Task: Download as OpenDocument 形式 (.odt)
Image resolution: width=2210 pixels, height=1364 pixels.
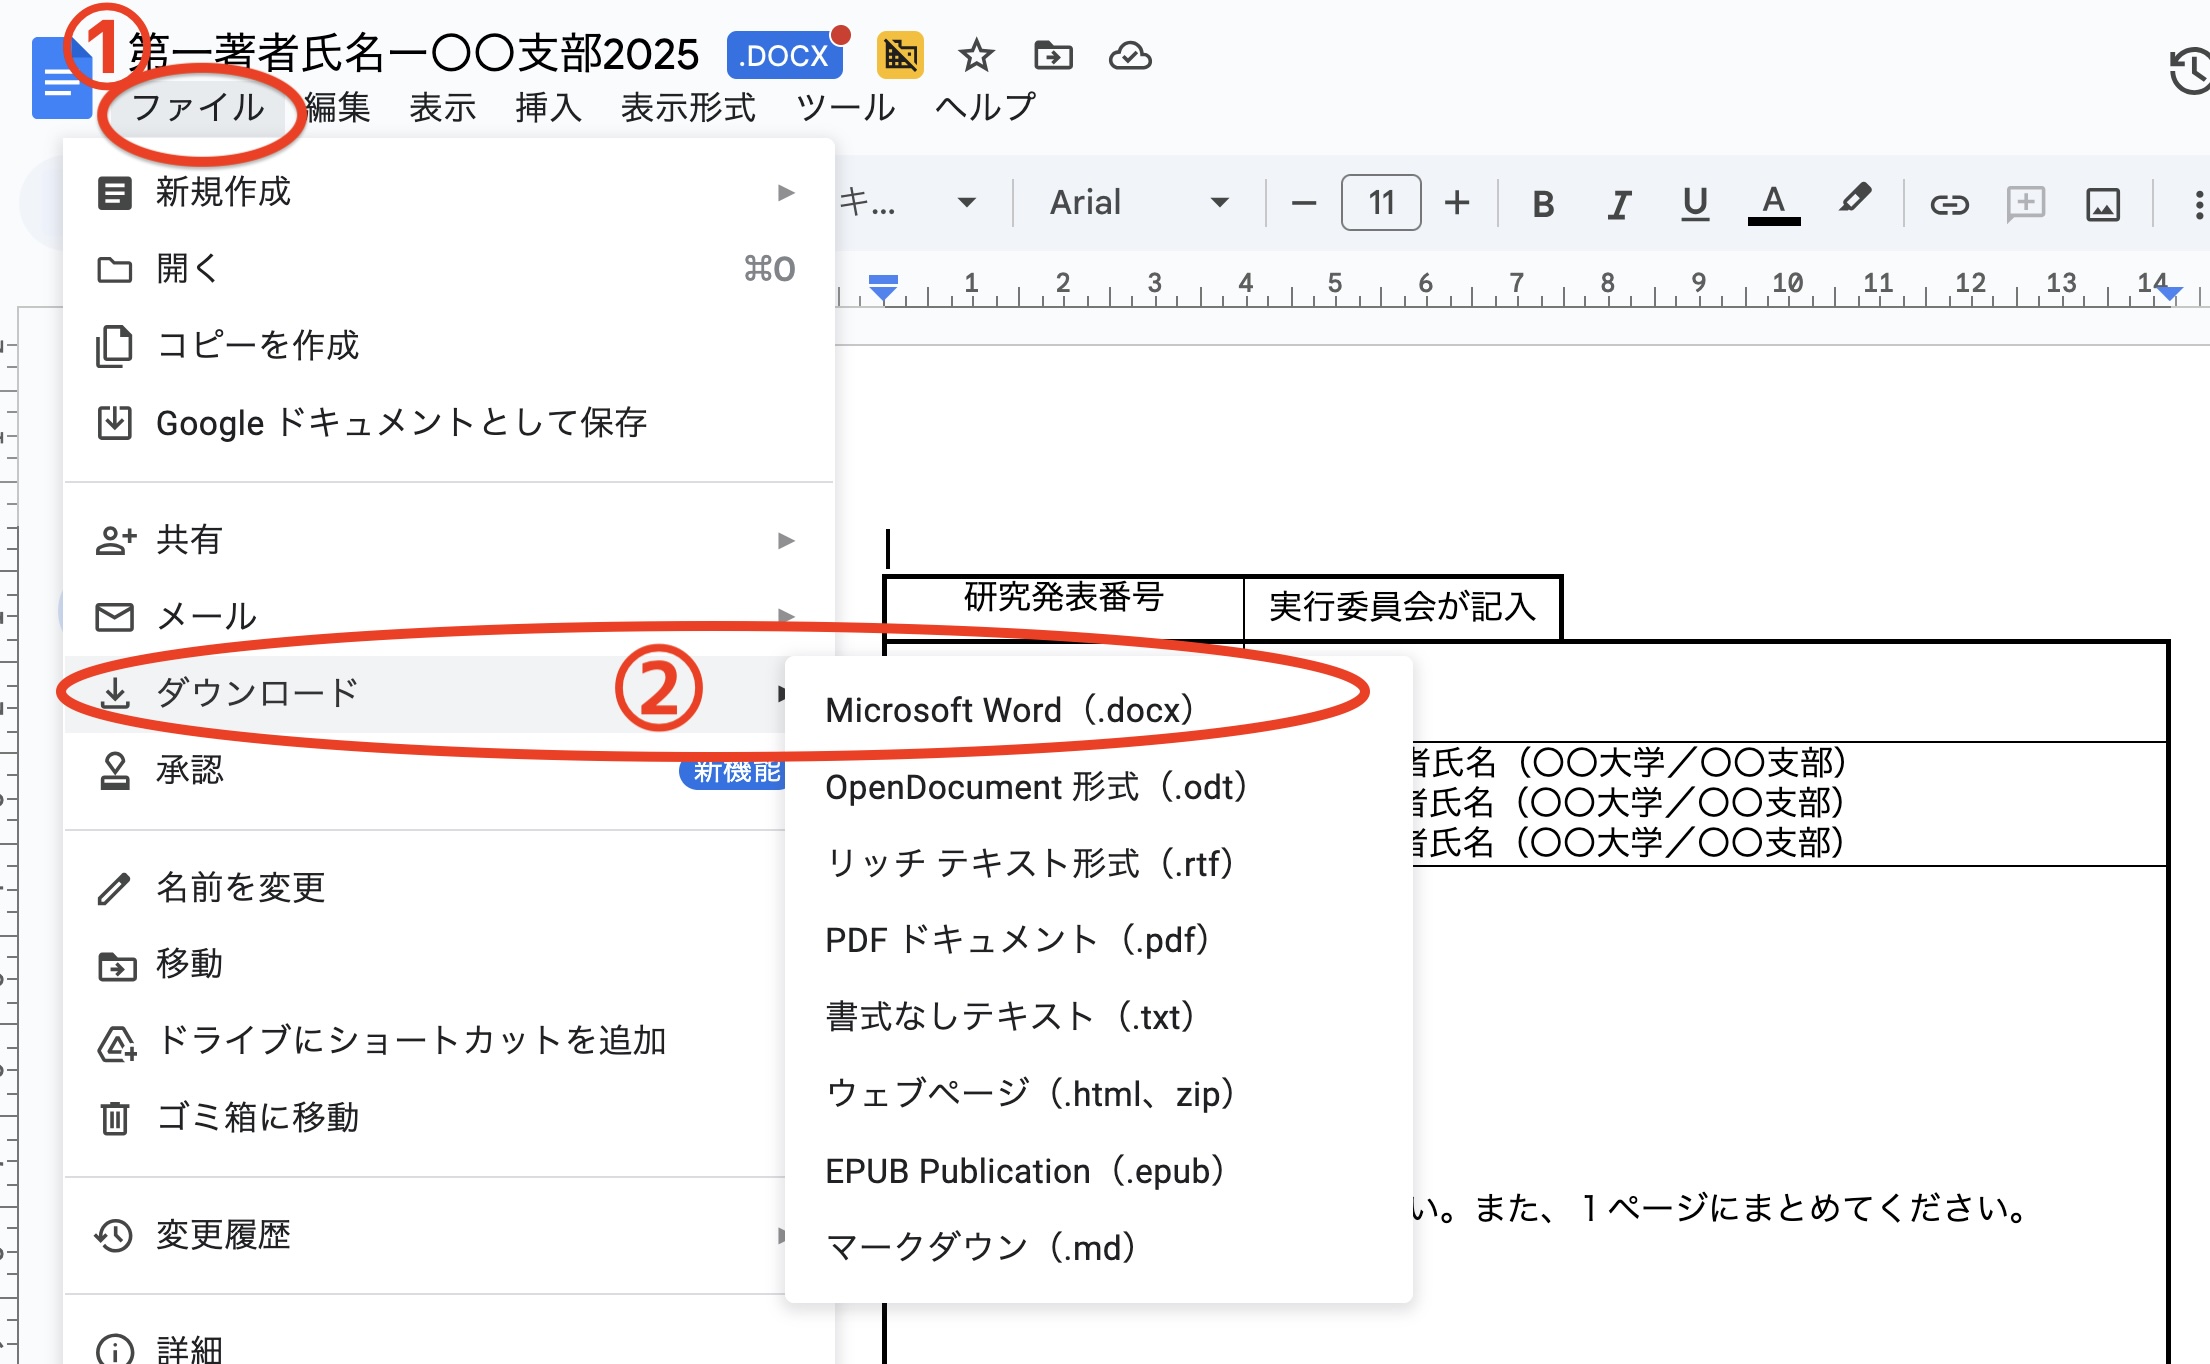Action: coord(1099,787)
